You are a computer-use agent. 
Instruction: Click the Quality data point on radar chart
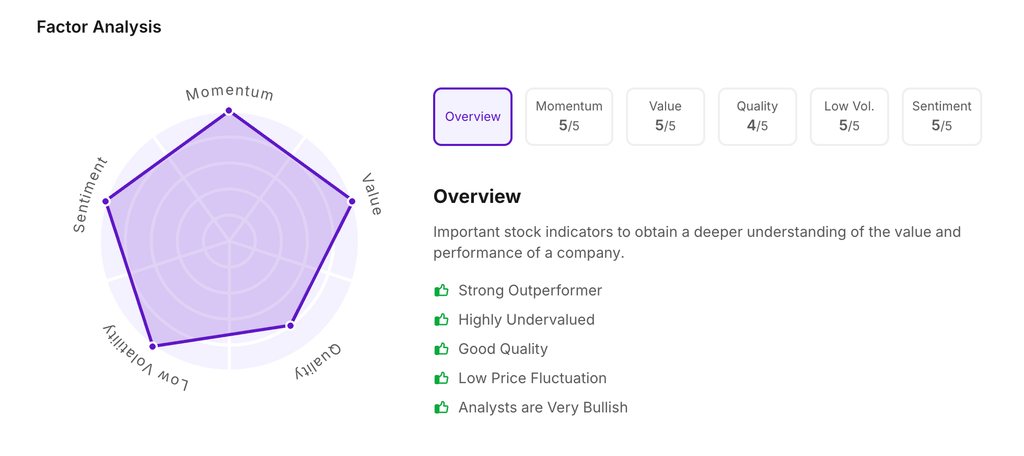coord(291,325)
